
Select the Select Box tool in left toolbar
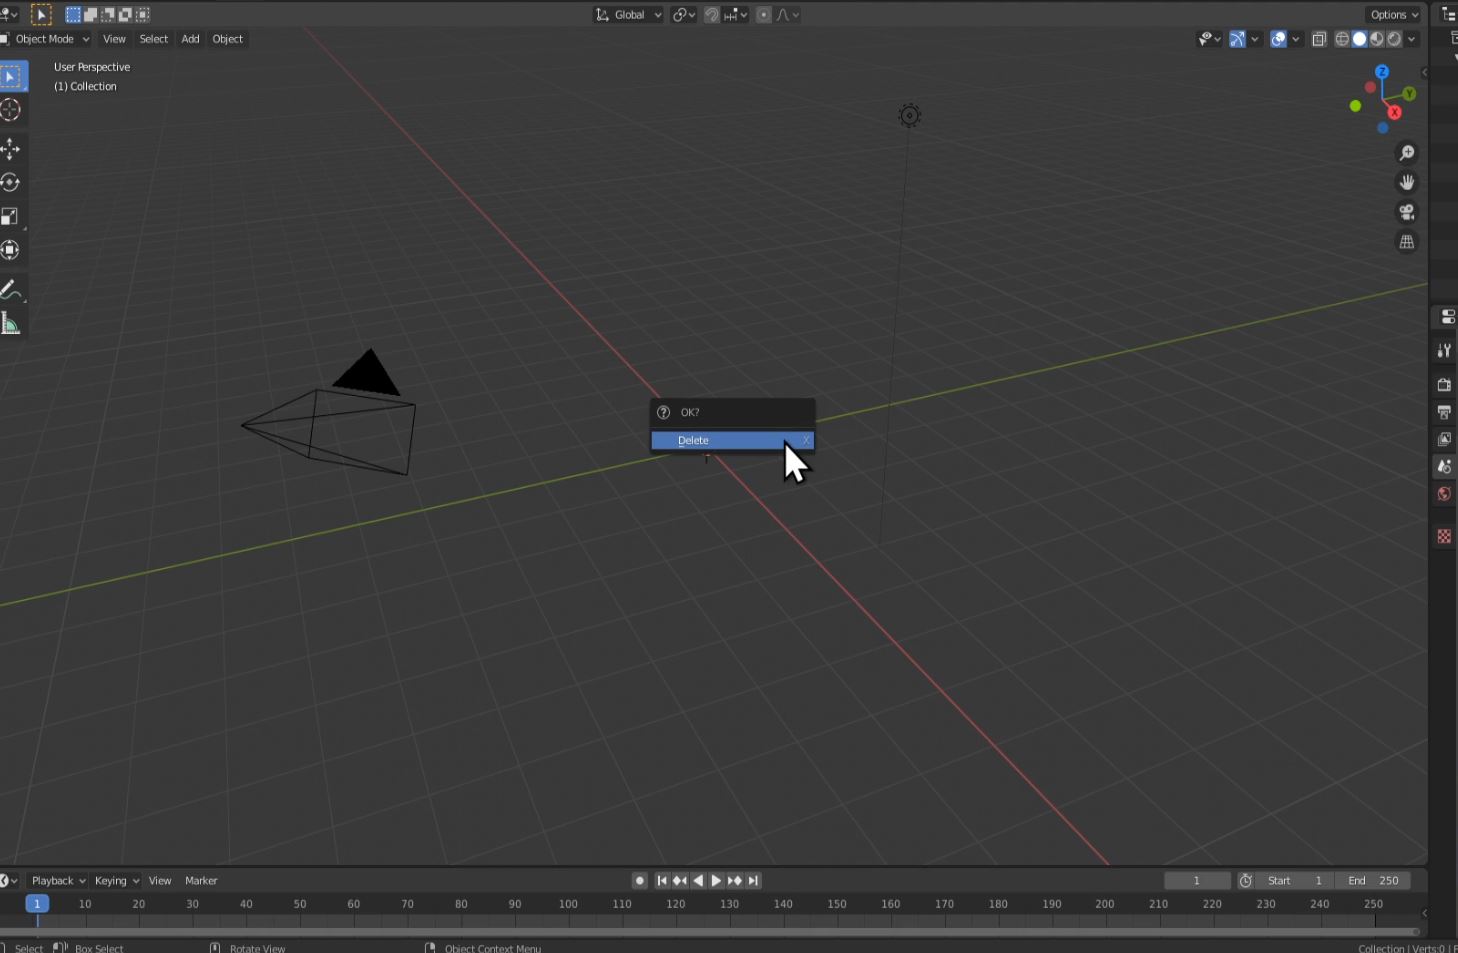pos(12,76)
